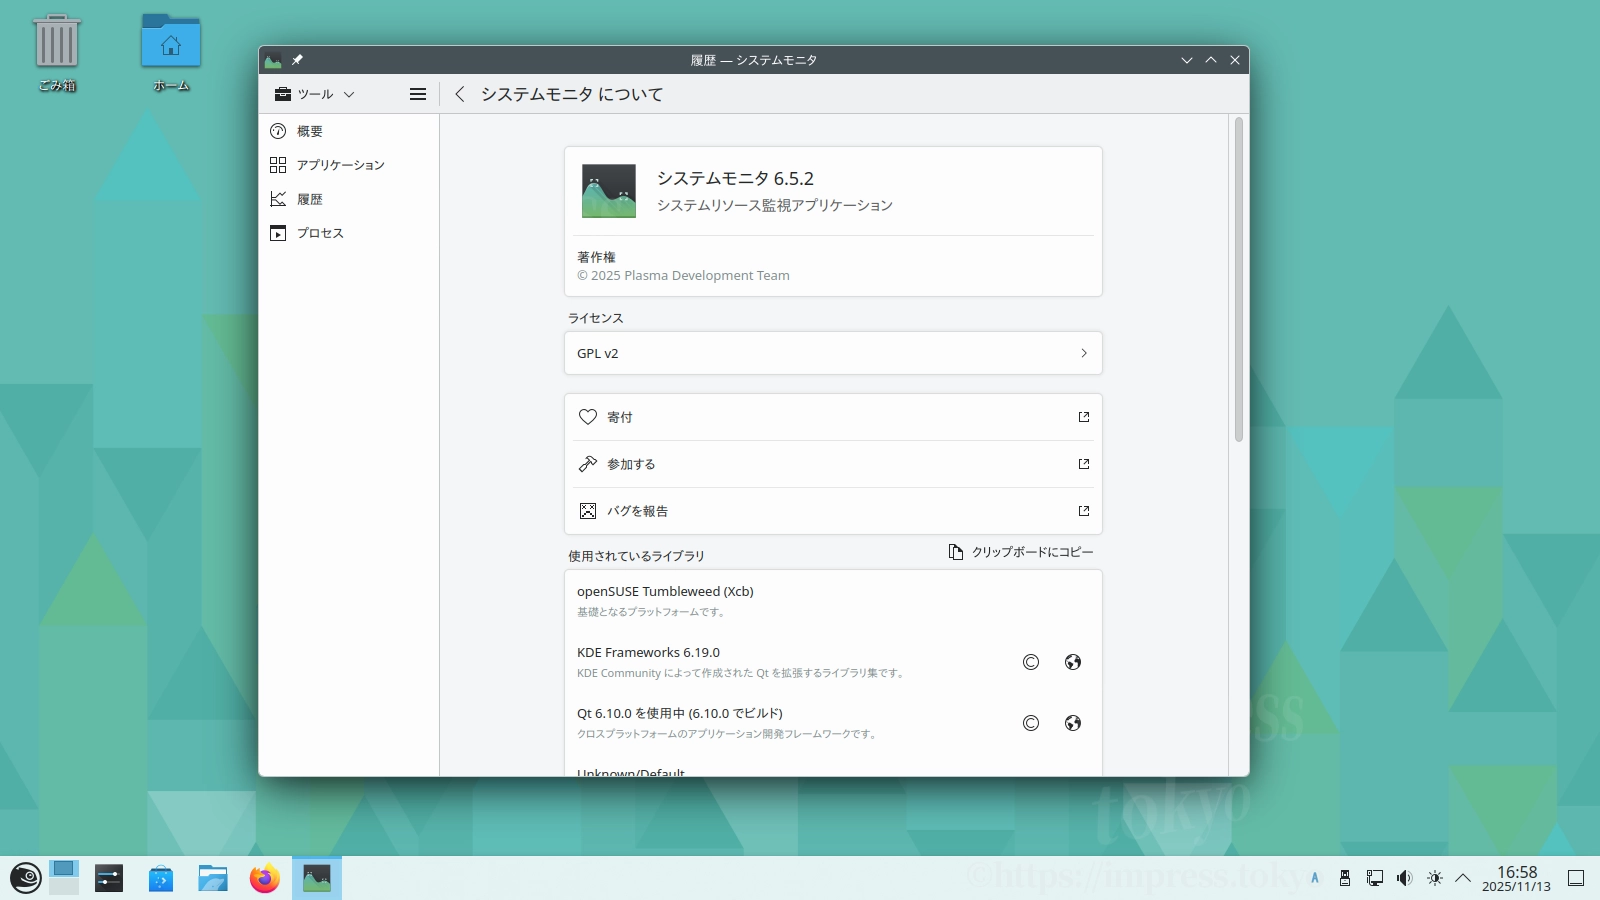Screen dimensions: 1600x900
Task: Expand the ツール dropdown menu
Action: [x=315, y=94]
